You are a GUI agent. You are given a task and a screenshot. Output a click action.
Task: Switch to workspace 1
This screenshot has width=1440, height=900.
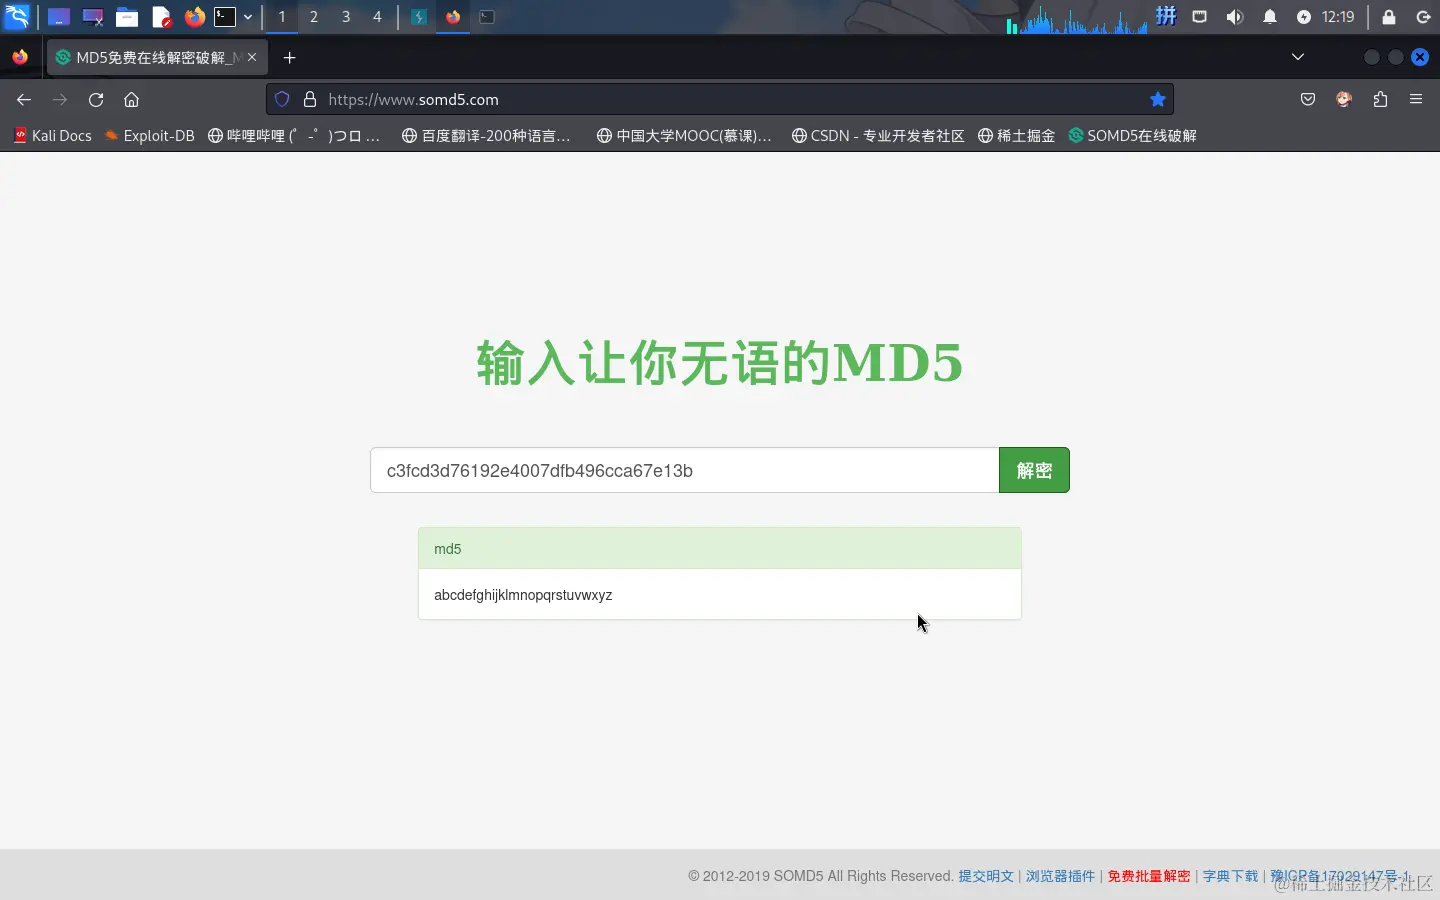(282, 17)
